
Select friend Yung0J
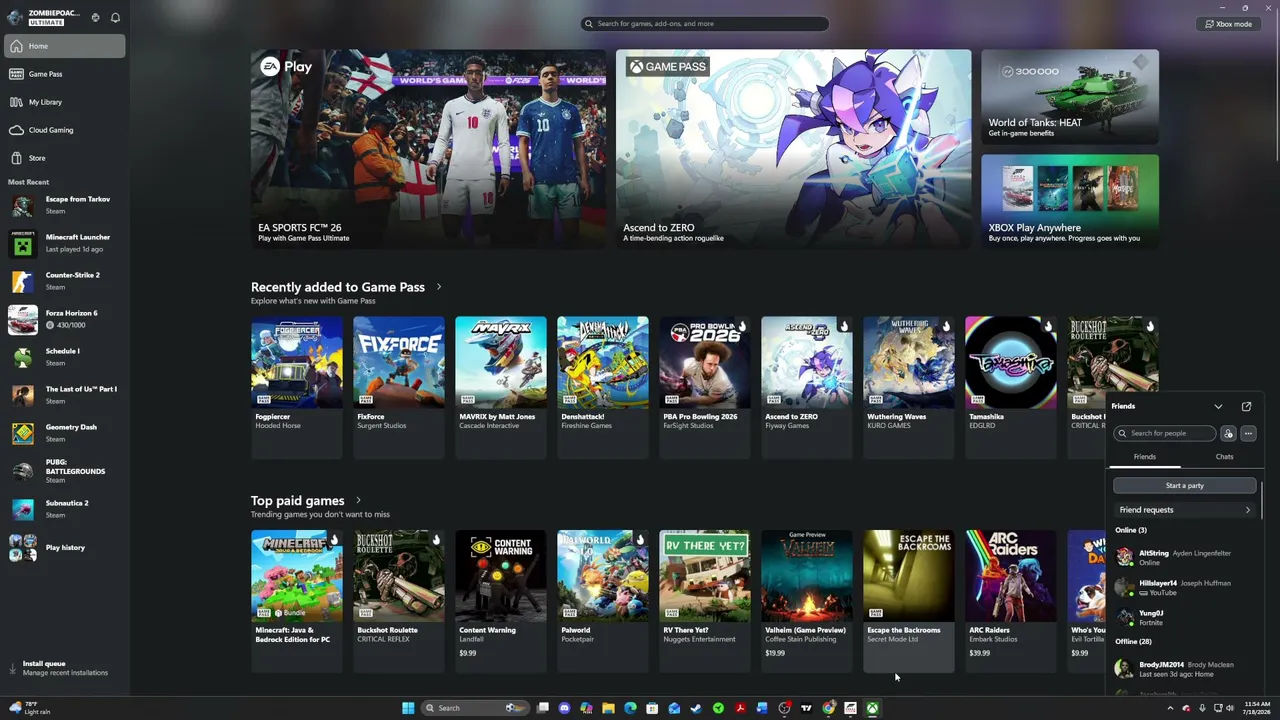click(x=1185, y=618)
